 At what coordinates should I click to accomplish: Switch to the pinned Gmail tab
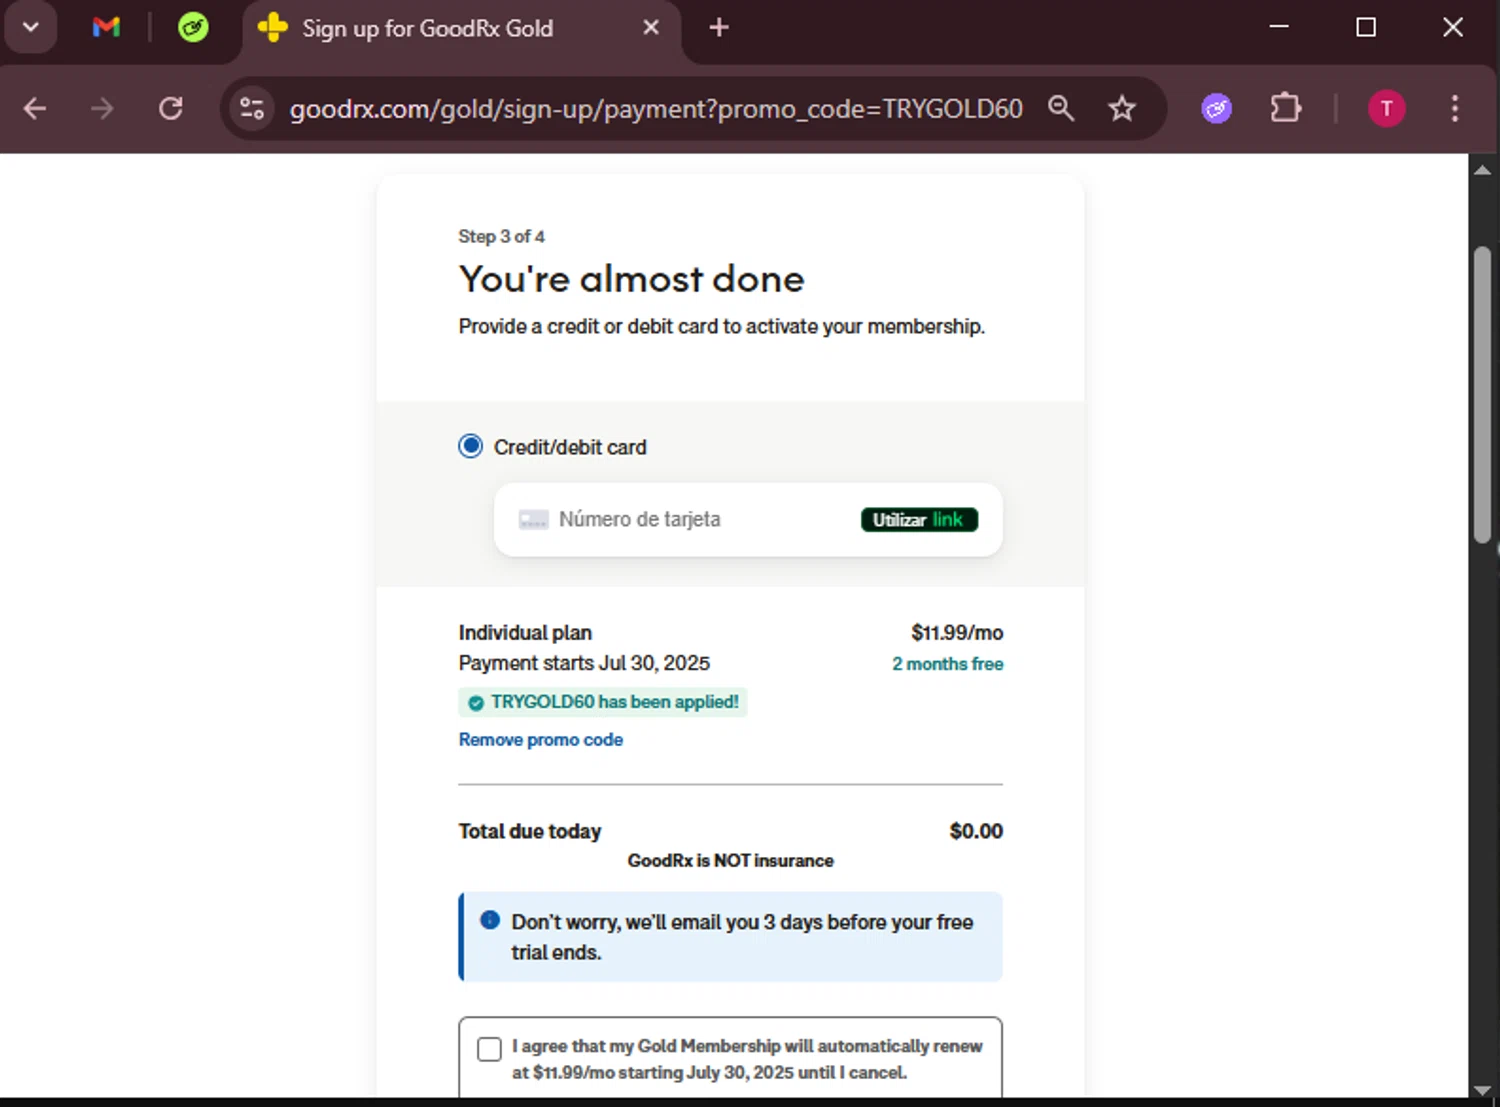click(x=106, y=27)
